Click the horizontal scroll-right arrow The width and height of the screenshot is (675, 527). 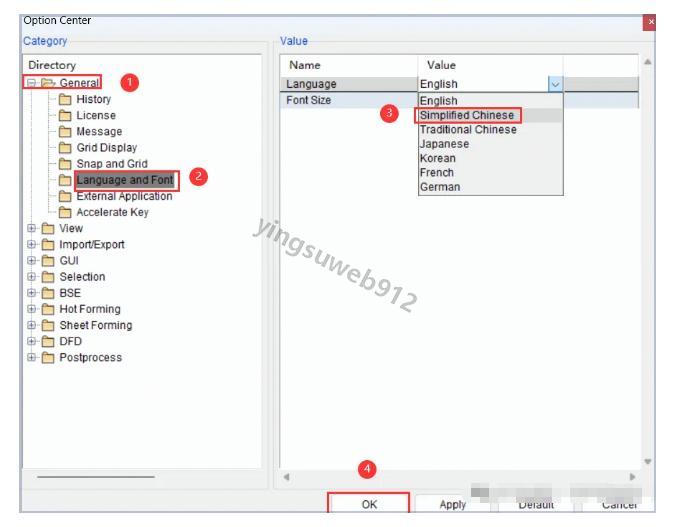tap(632, 477)
